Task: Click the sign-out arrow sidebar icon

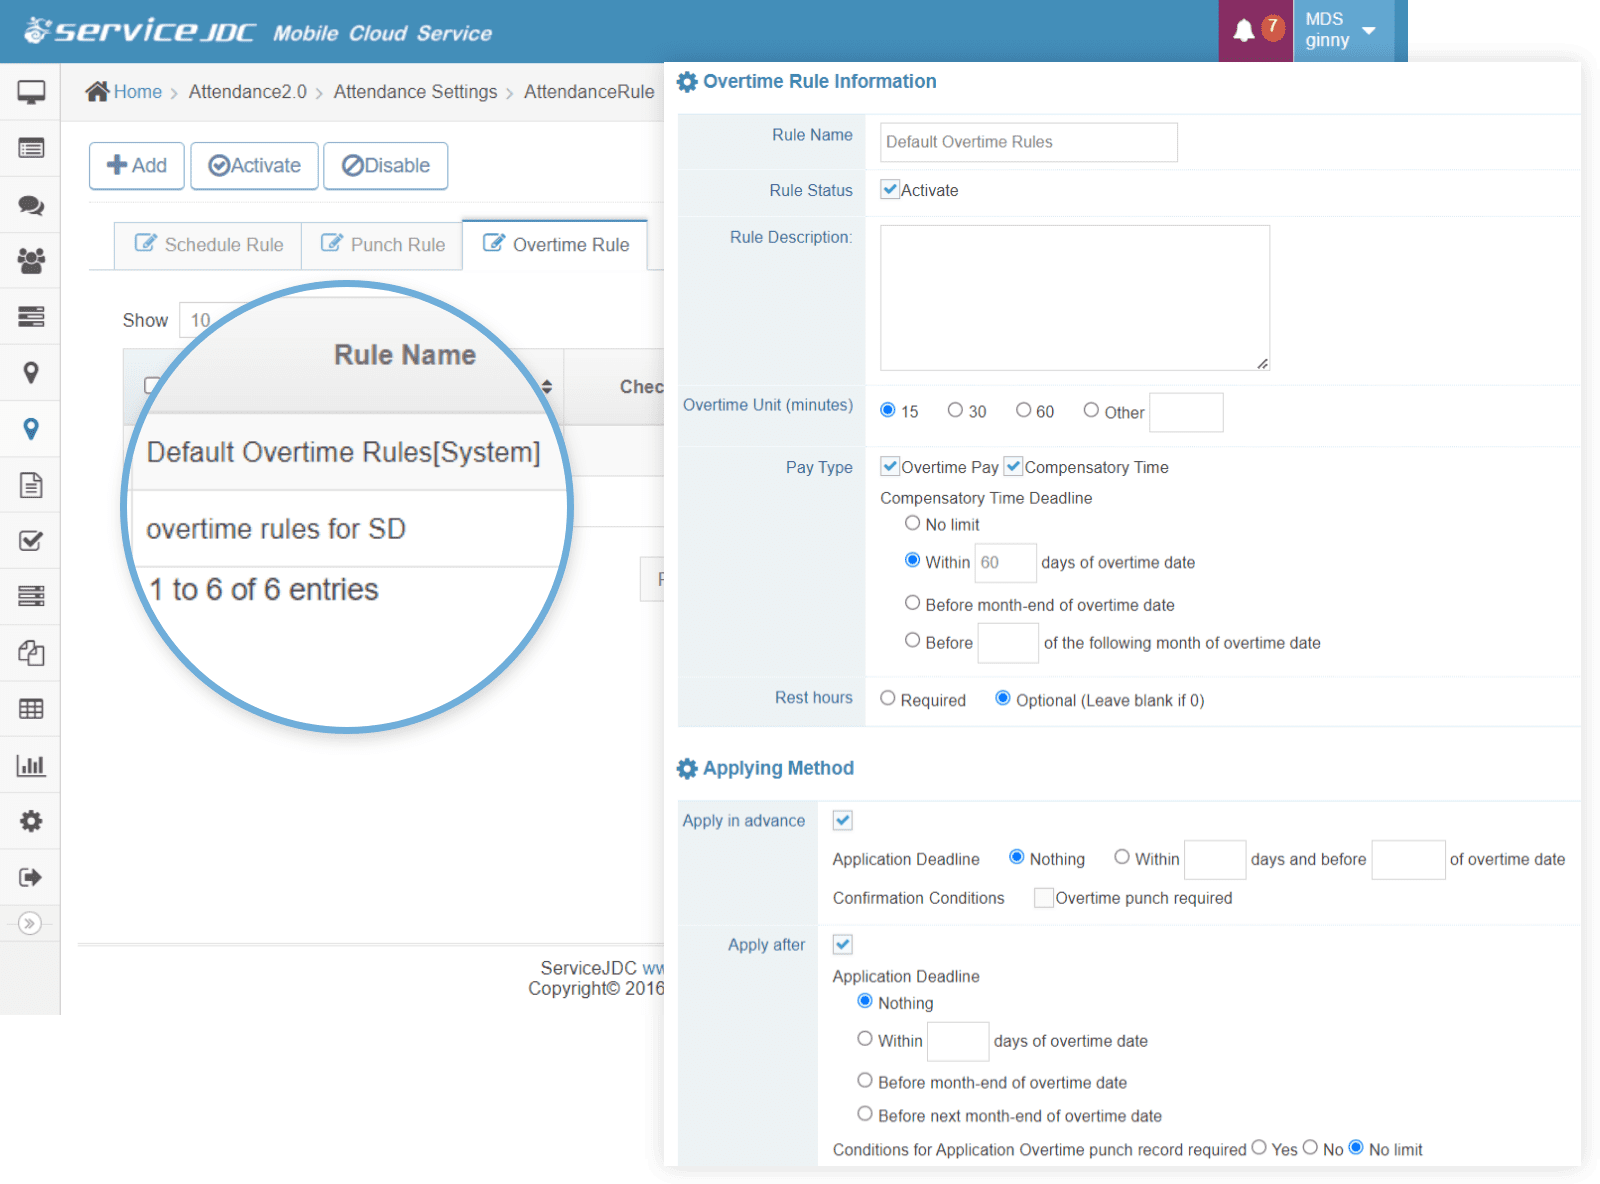Action: pyautogui.click(x=31, y=877)
